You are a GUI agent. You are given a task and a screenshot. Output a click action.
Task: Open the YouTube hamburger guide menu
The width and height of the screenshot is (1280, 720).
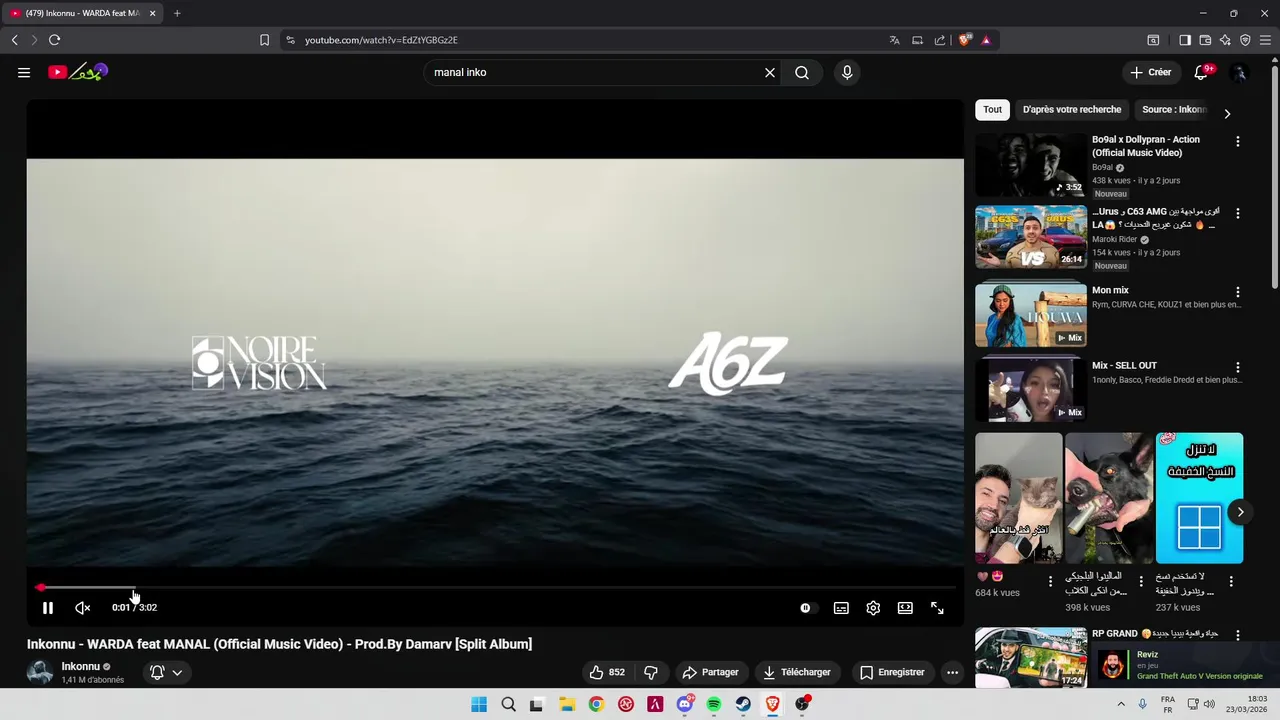(x=24, y=72)
